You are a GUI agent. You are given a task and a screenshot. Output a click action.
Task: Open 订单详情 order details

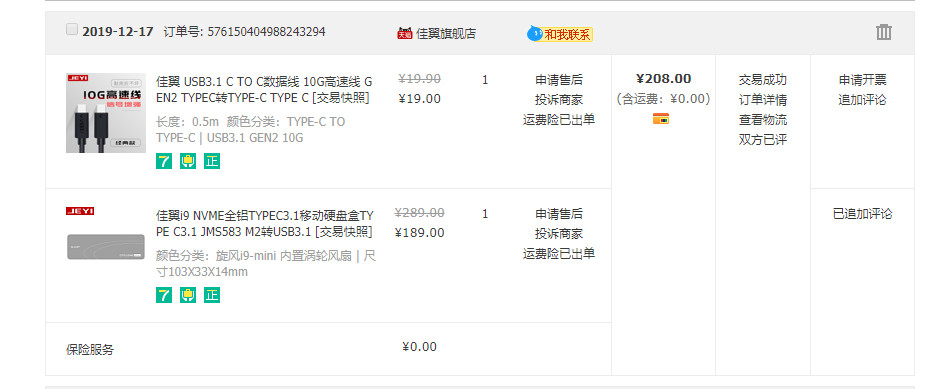tap(762, 100)
